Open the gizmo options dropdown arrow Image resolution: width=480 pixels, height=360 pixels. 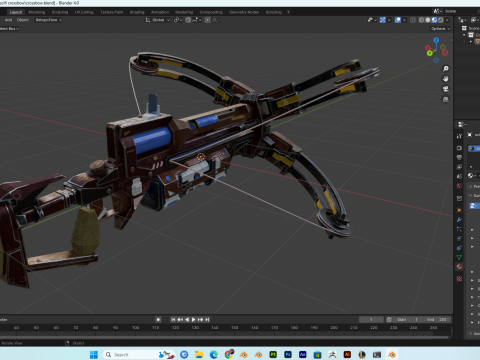tap(389, 20)
